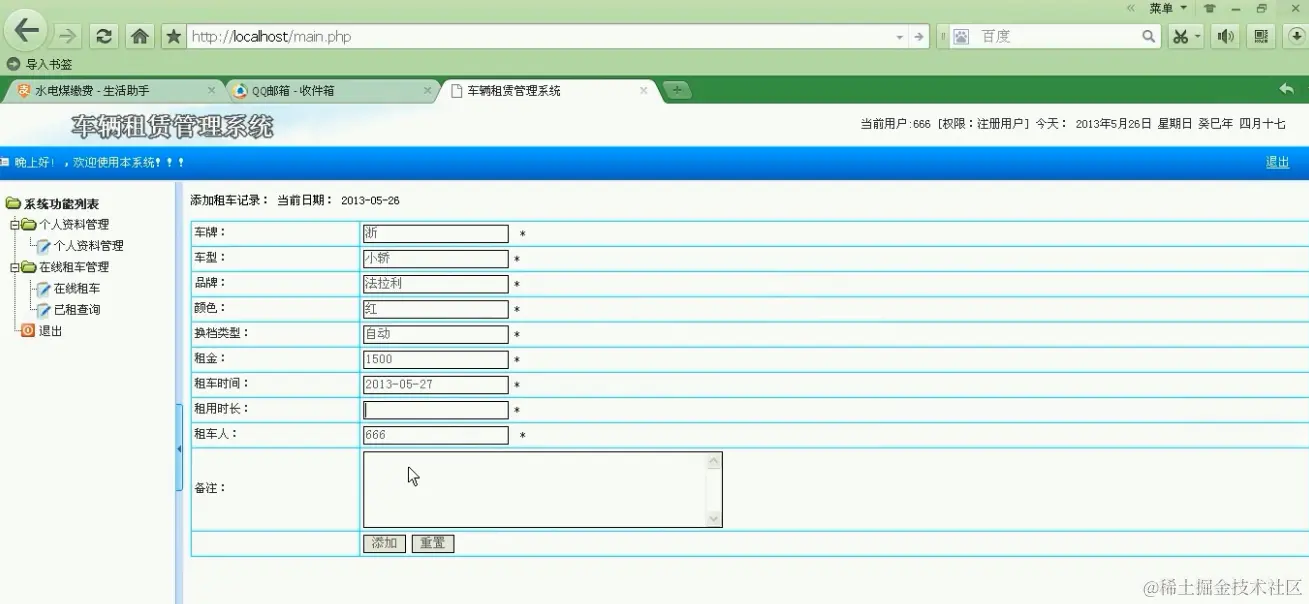Screen dimensions: 1309x604
Task: Focus the 租车时间 date input
Action: [x=436, y=385]
